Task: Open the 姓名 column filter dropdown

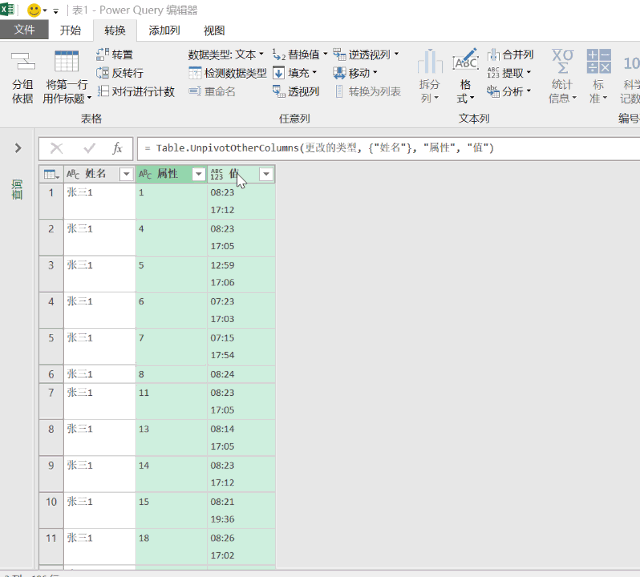Action: (127, 174)
